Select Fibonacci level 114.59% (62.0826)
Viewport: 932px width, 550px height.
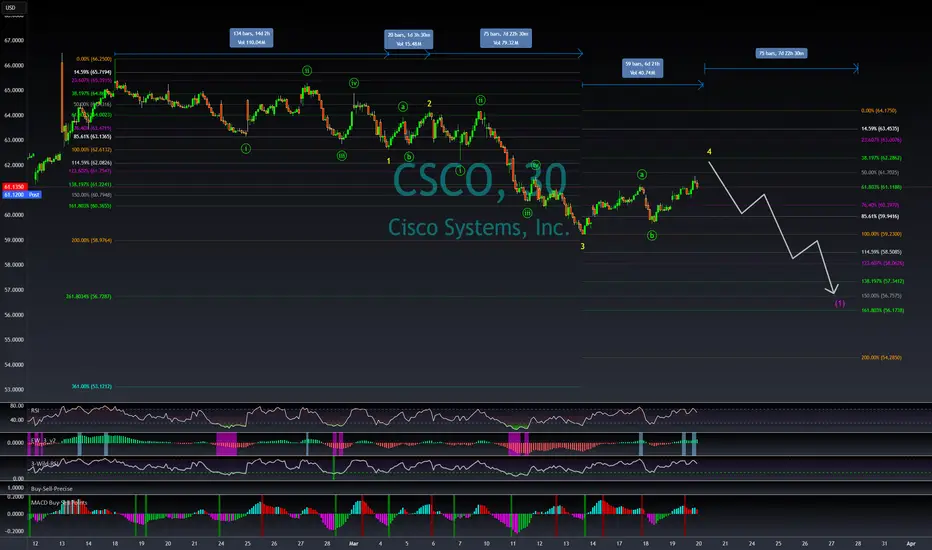(x=92, y=163)
